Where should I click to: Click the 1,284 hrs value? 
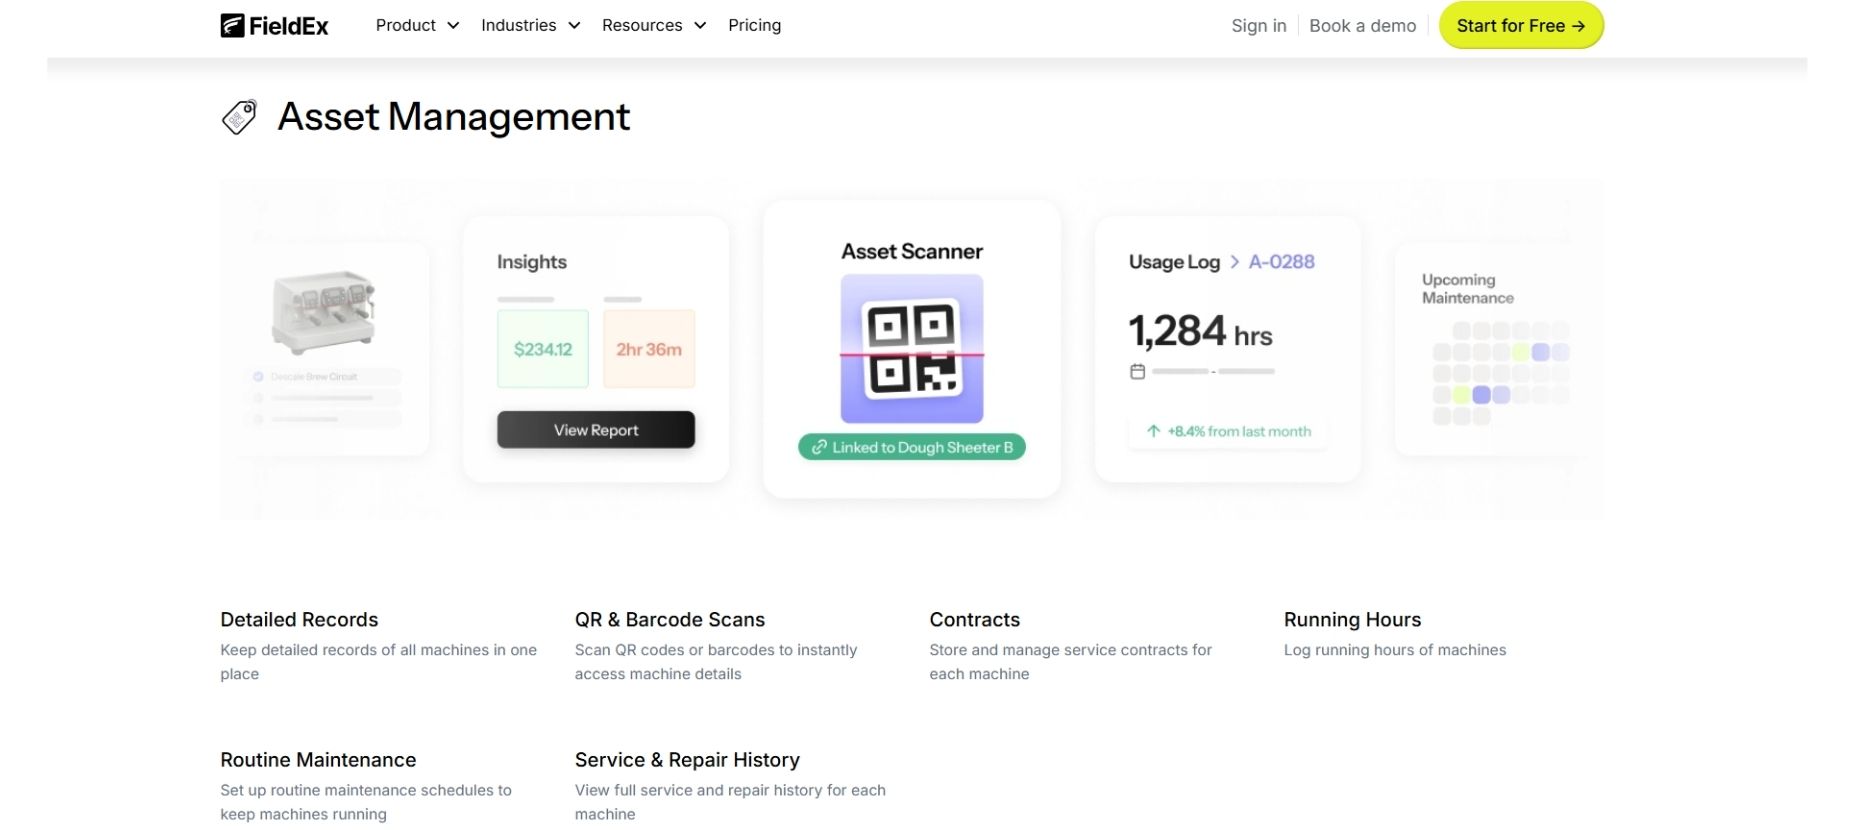click(1200, 331)
